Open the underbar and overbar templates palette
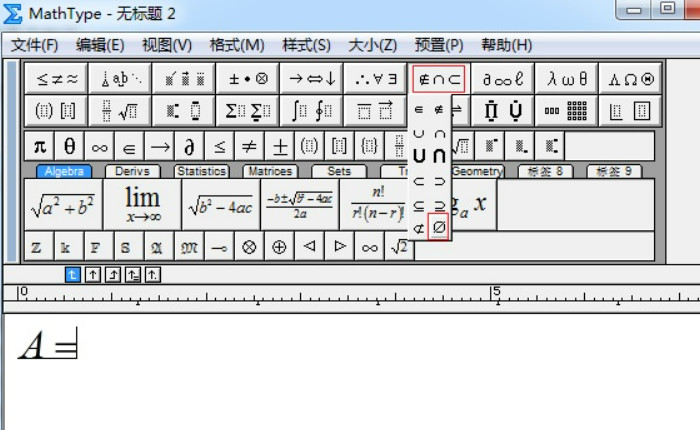This screenshot has width=700, height=430. (375, 110)
